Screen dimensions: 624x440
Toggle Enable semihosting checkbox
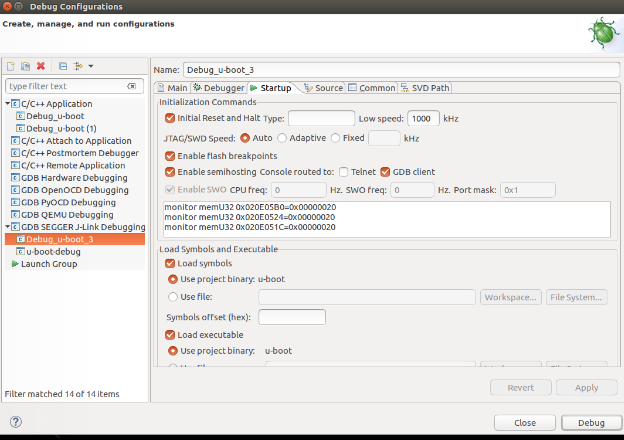pyautogui.click(x=170, y=172)
